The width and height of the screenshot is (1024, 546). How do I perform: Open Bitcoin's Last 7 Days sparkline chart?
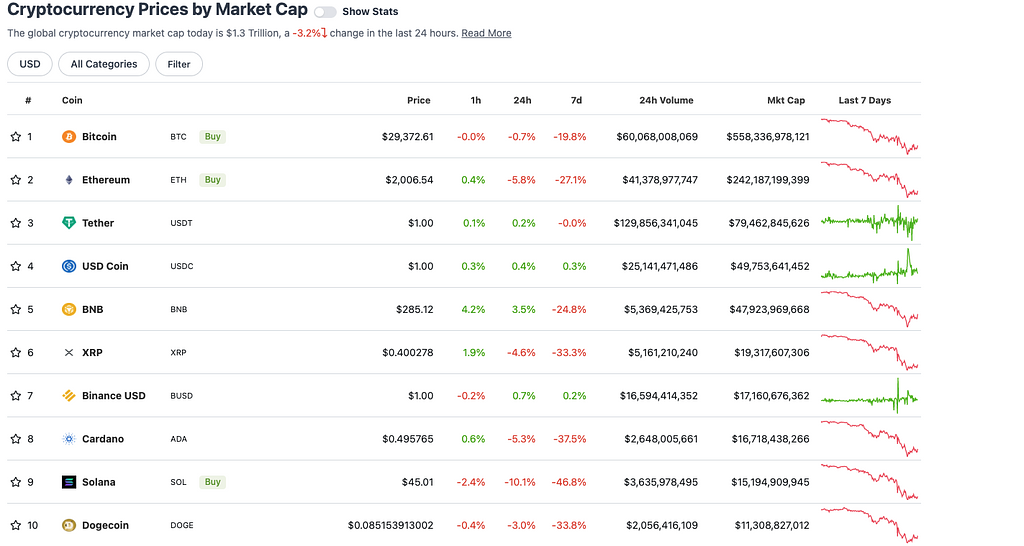click(868, 136)
